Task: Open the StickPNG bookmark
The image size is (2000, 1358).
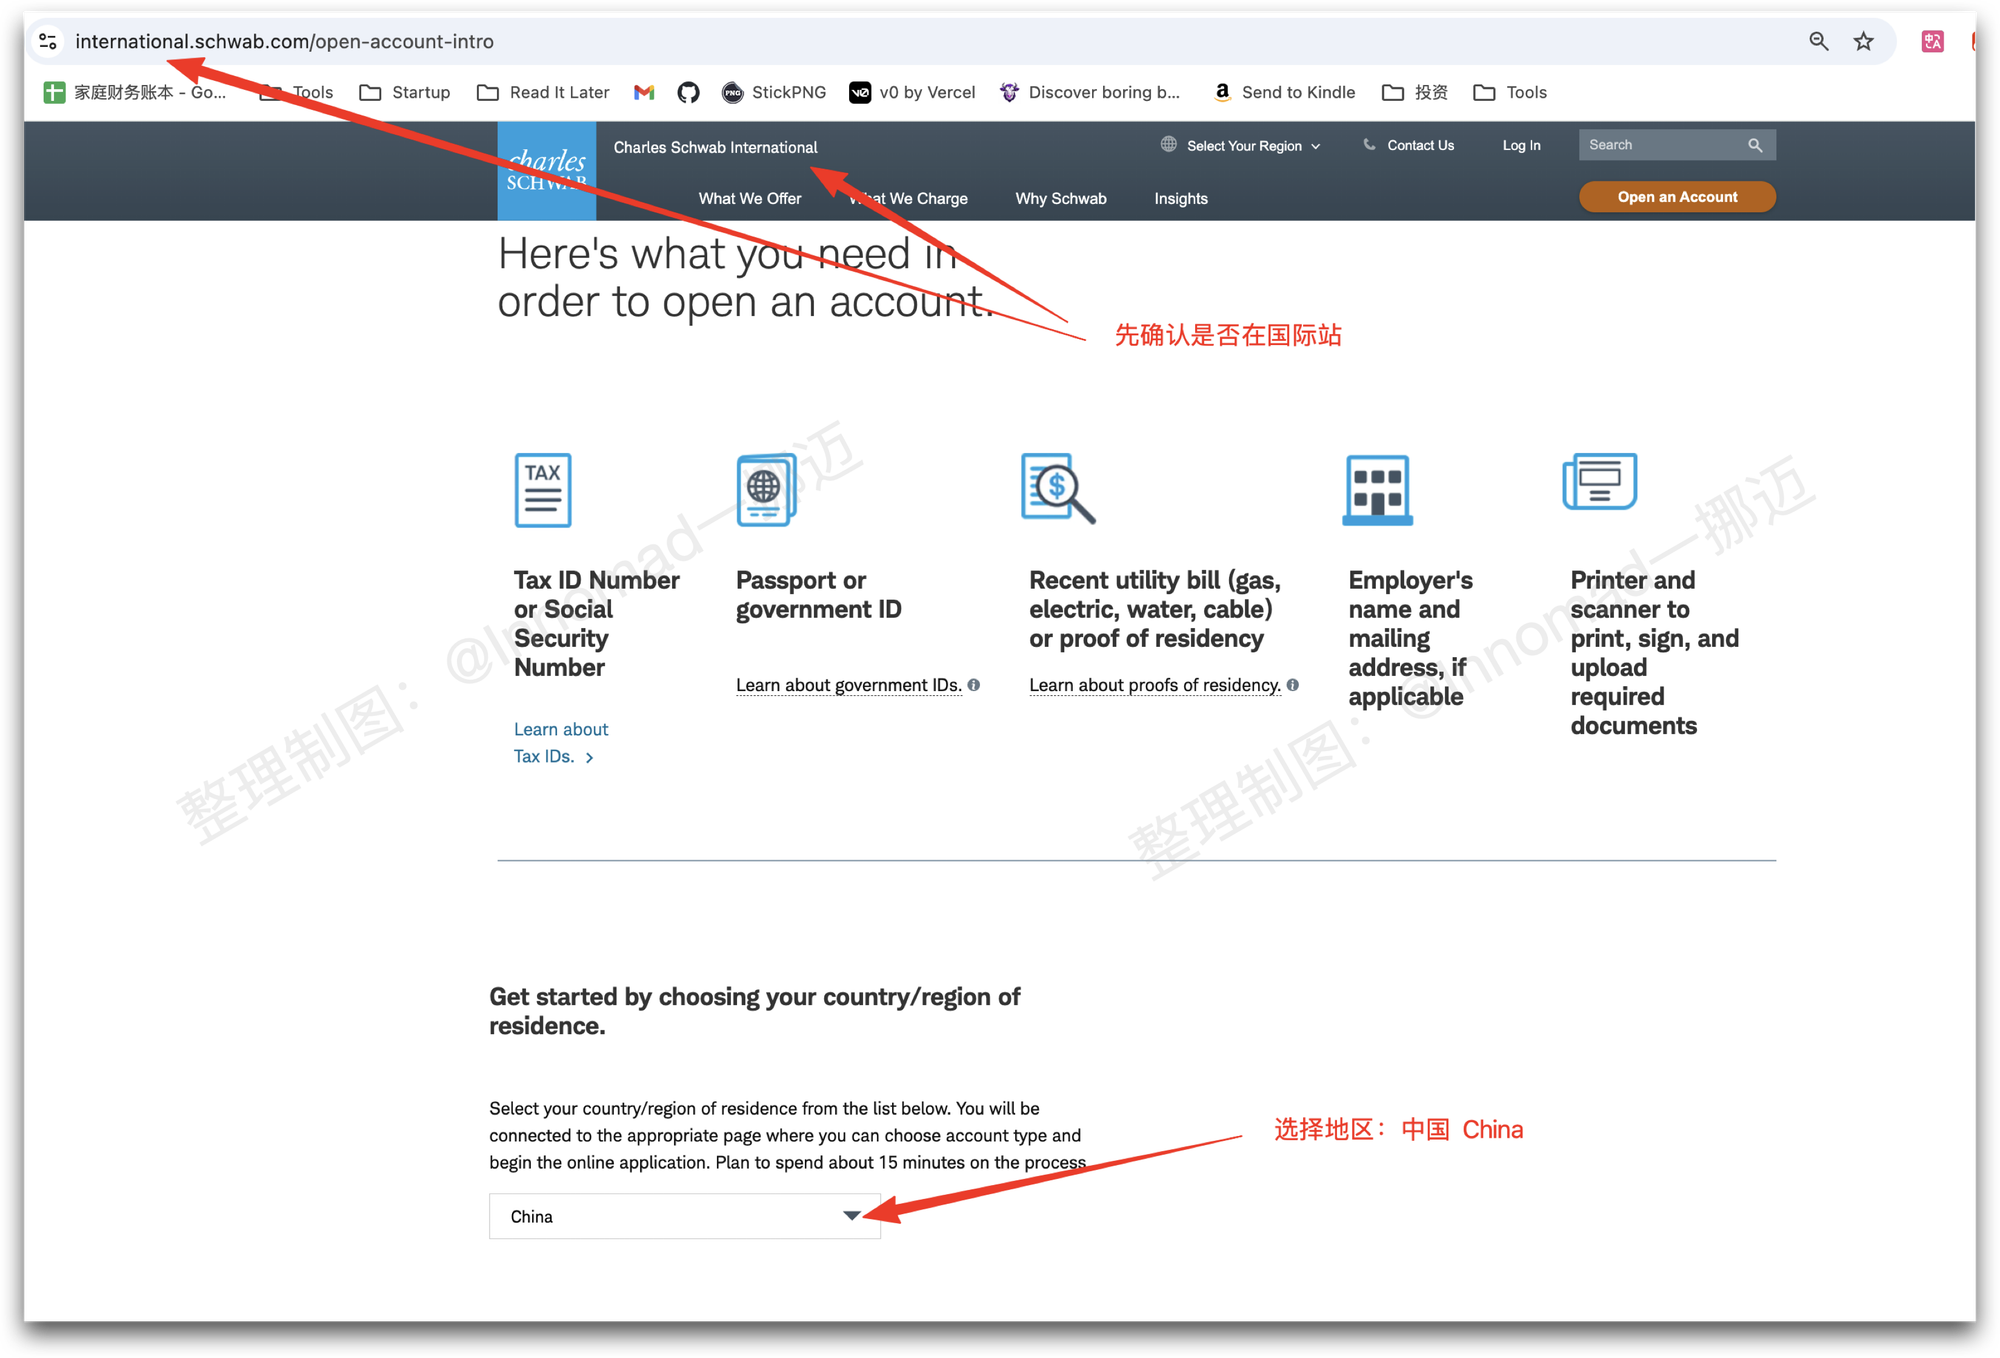Action: 774,92
